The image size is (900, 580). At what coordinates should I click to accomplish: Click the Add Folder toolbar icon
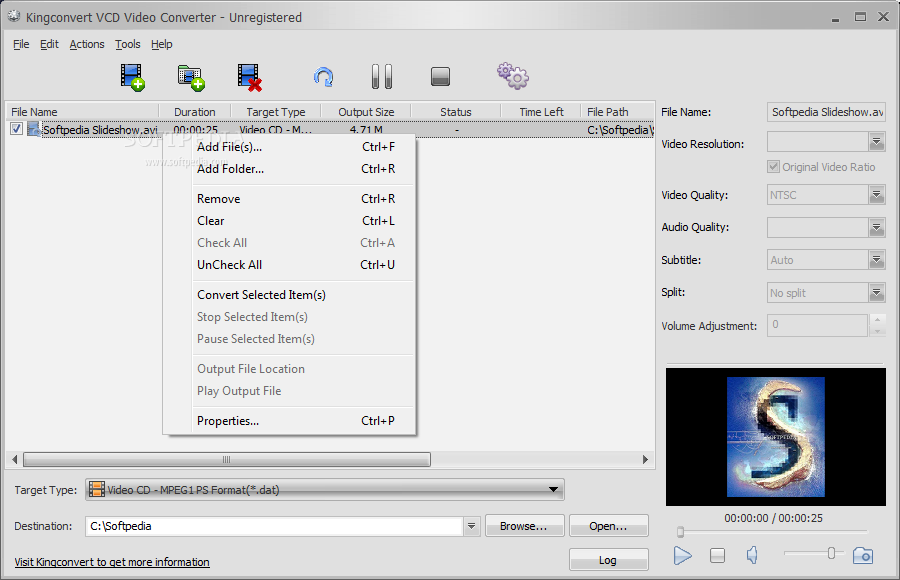click(x=191, y=78)
